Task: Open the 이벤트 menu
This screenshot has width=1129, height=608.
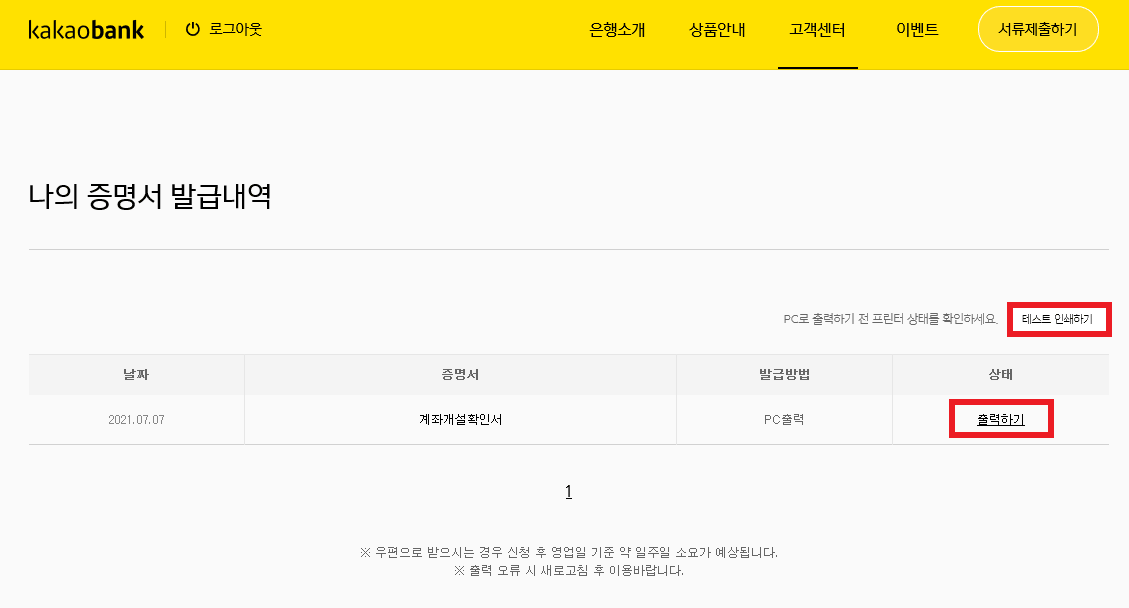Action: coord(917,30)
